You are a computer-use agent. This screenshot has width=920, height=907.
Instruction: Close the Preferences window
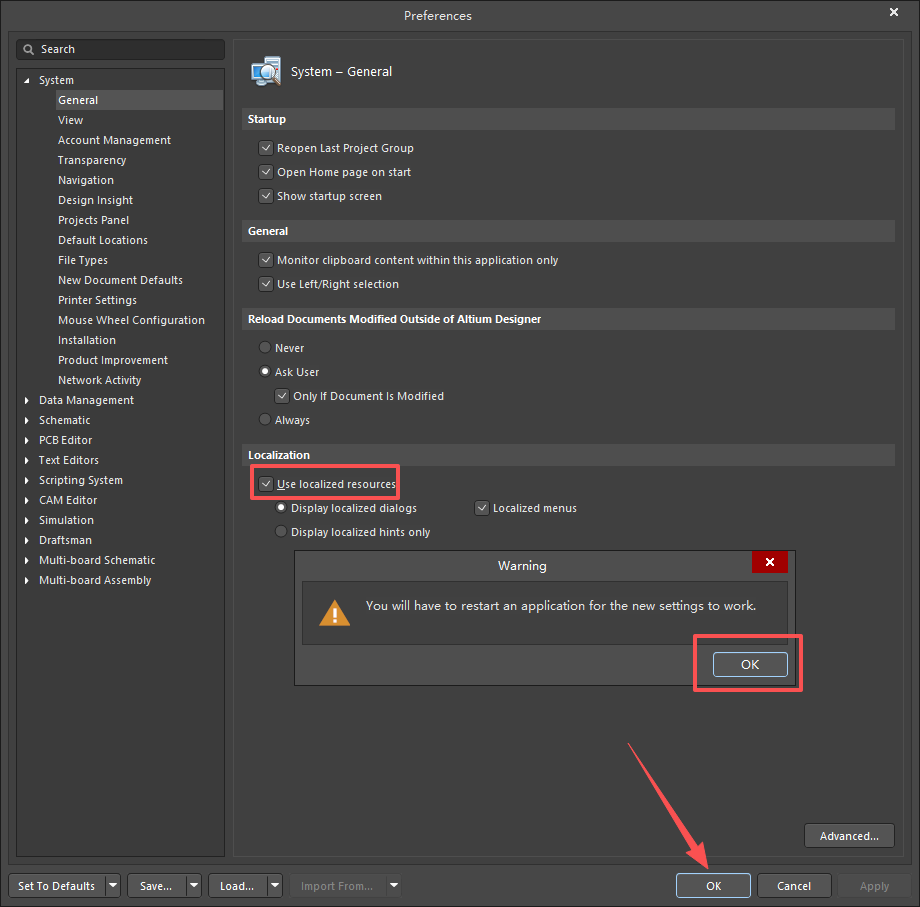point(894,12)
